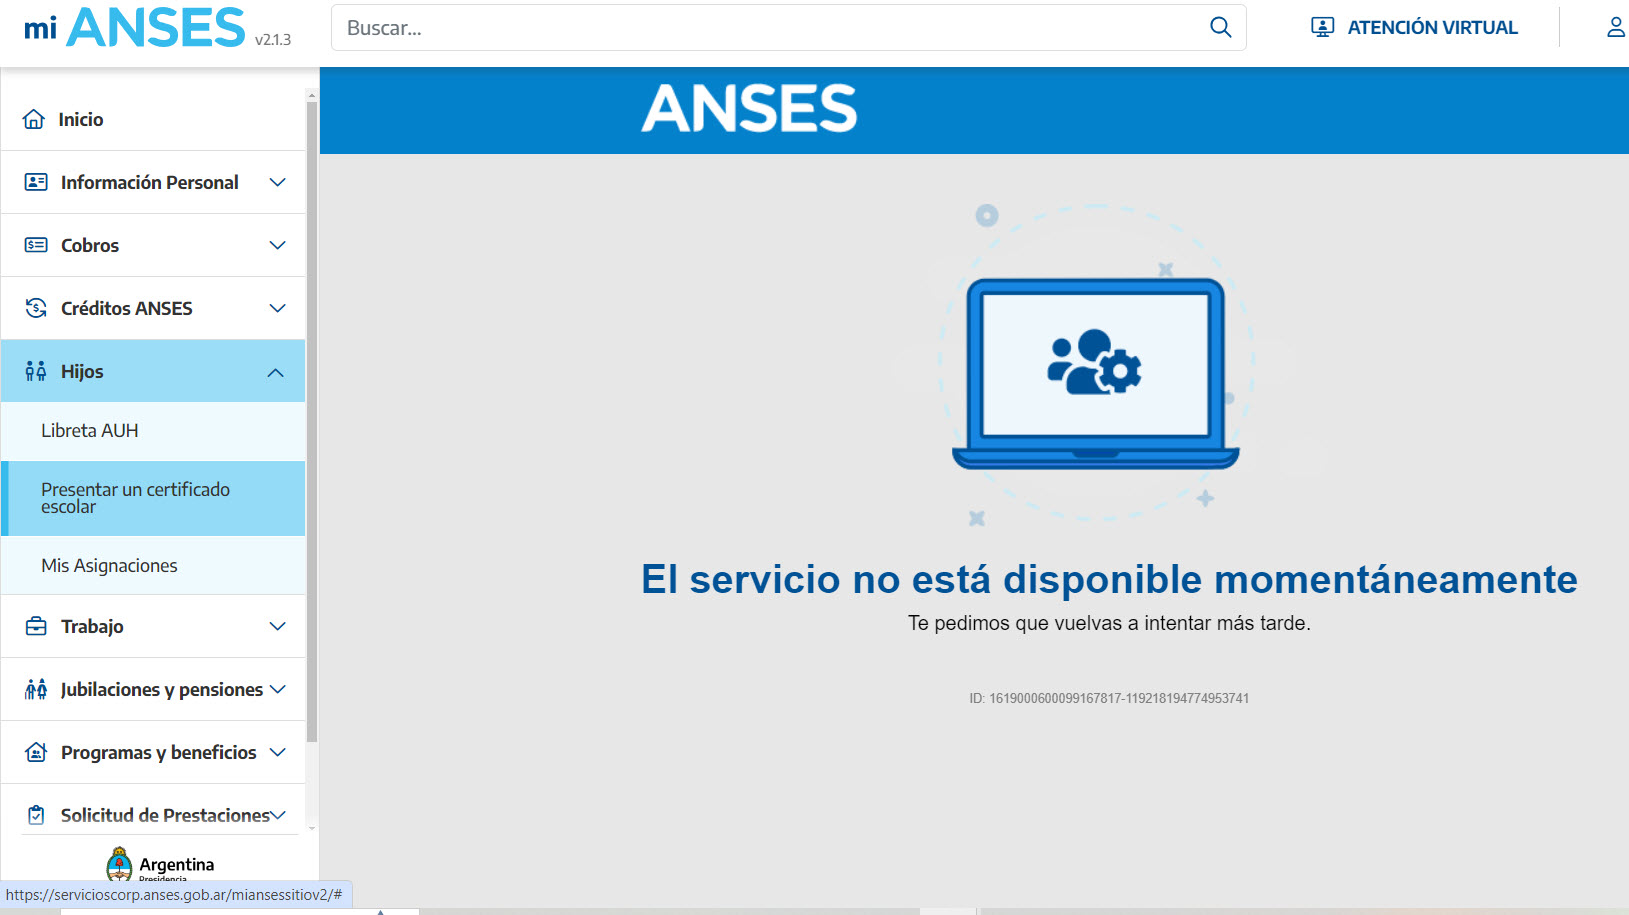This screenshot has height=915, width=1629.
Task: Click the error ID number text
Action: pos(1109,698)
